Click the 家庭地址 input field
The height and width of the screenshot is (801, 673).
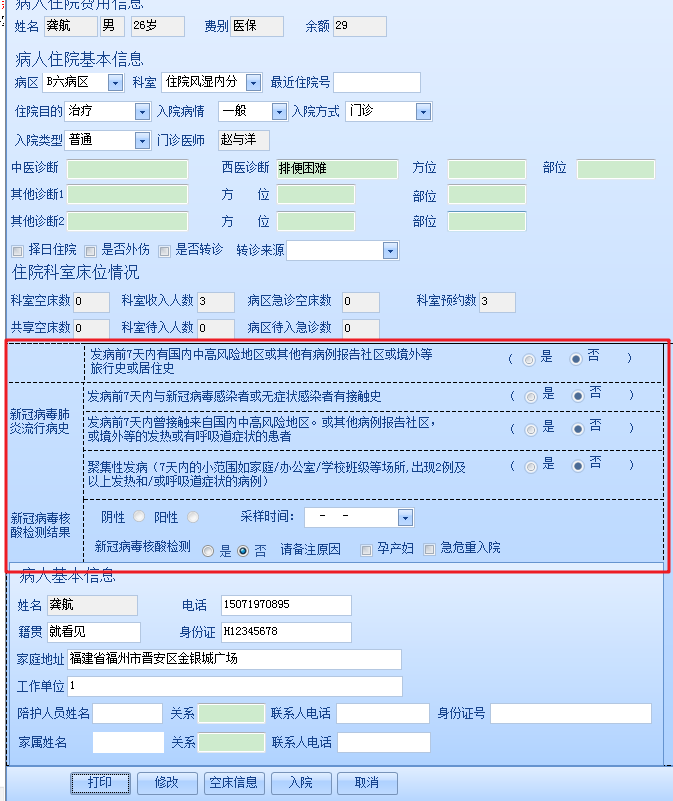pyautogui.click(x=235, y=659)
